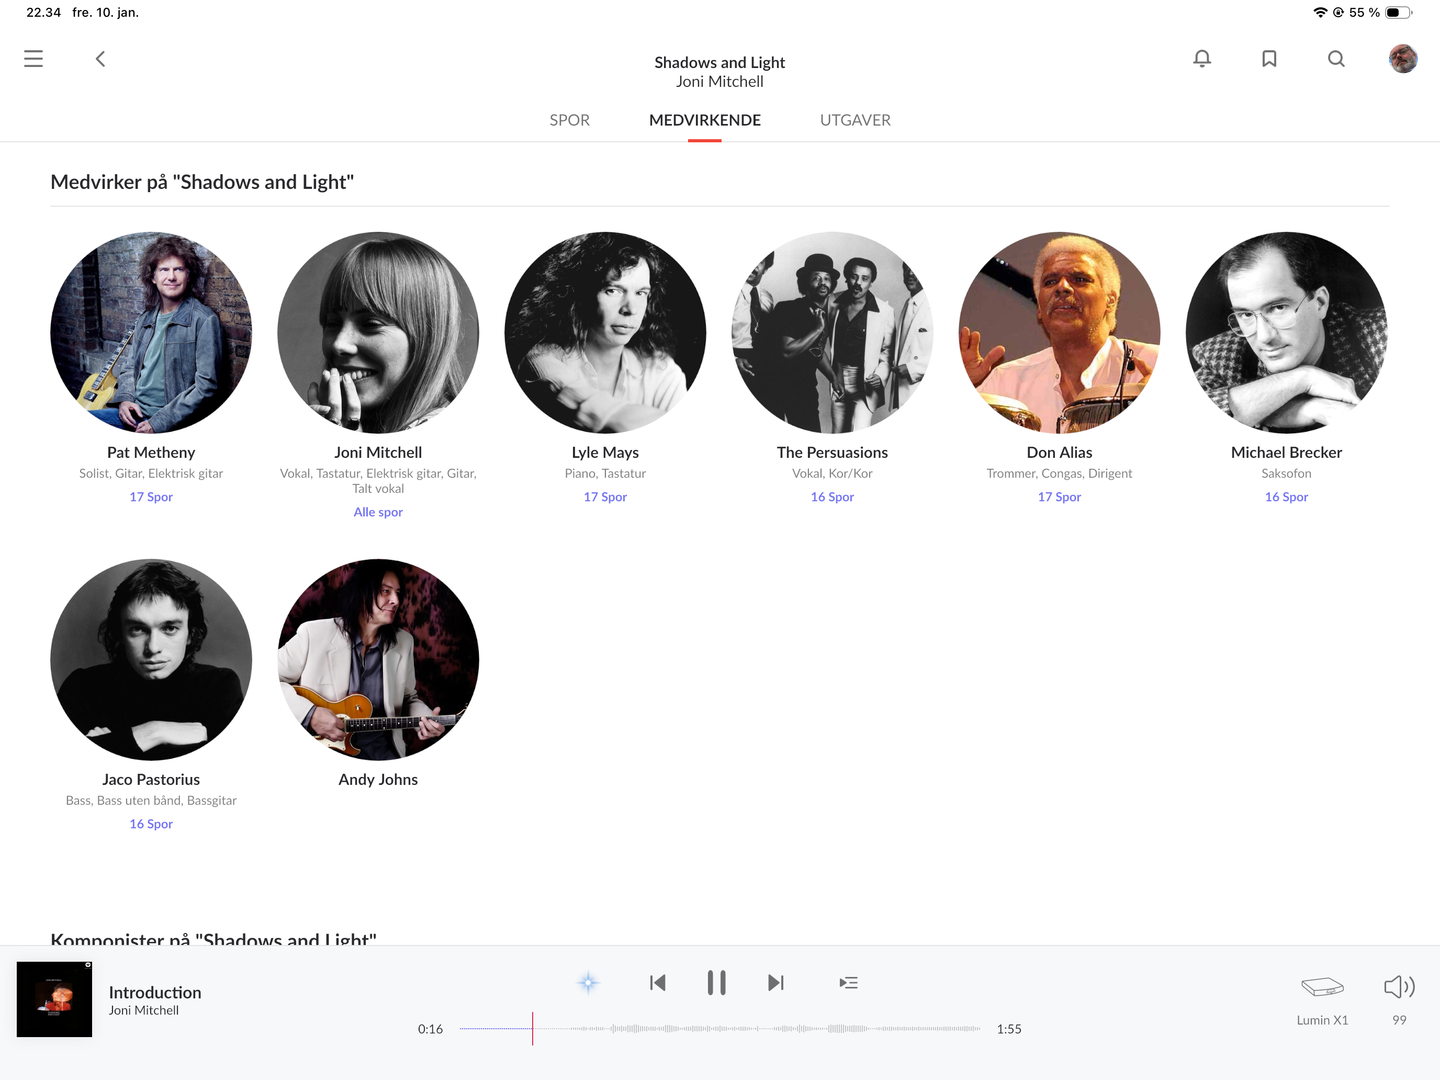The width and height of the screenshot is (1440, 1080).
Task: Open Don Alias' 17 Spor link
Action: coord(1059,497)
